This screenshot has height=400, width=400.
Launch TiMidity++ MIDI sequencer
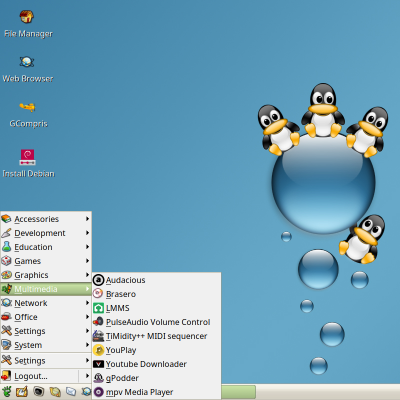click(x=156, y=336)
